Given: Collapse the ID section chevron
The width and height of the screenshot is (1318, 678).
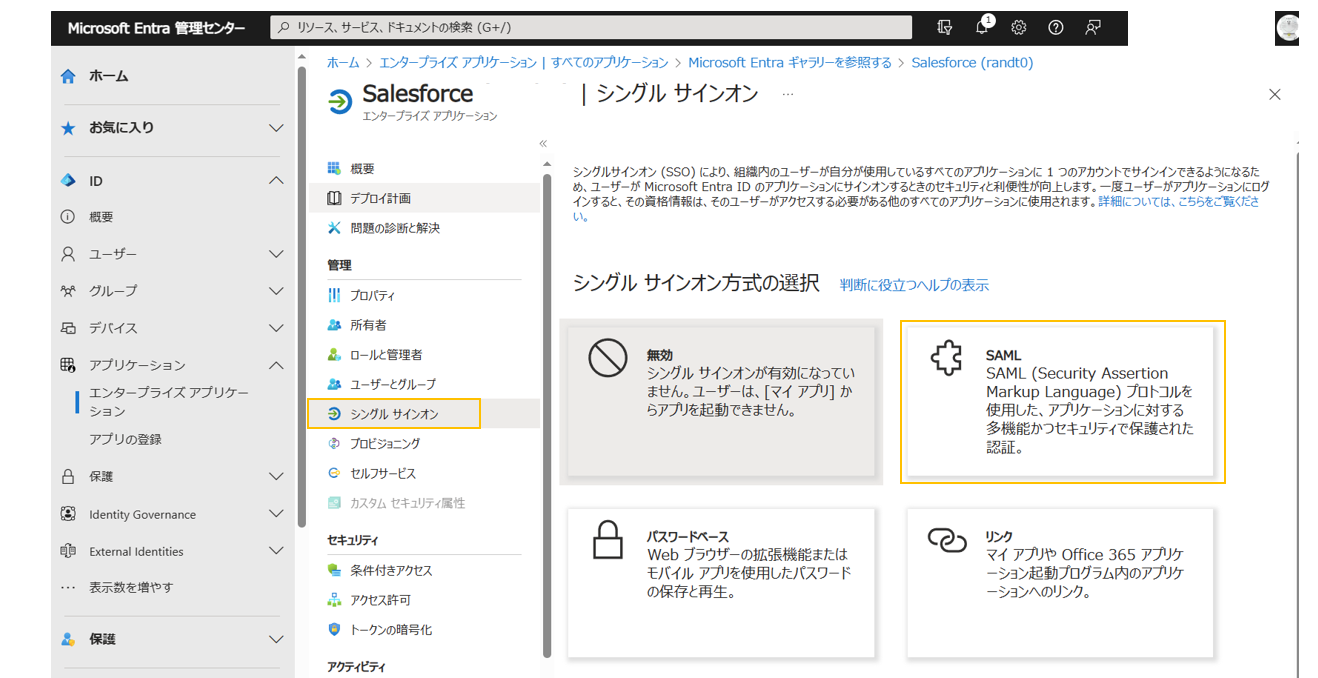Looking at the screenshot, I should tap(277, 181).
